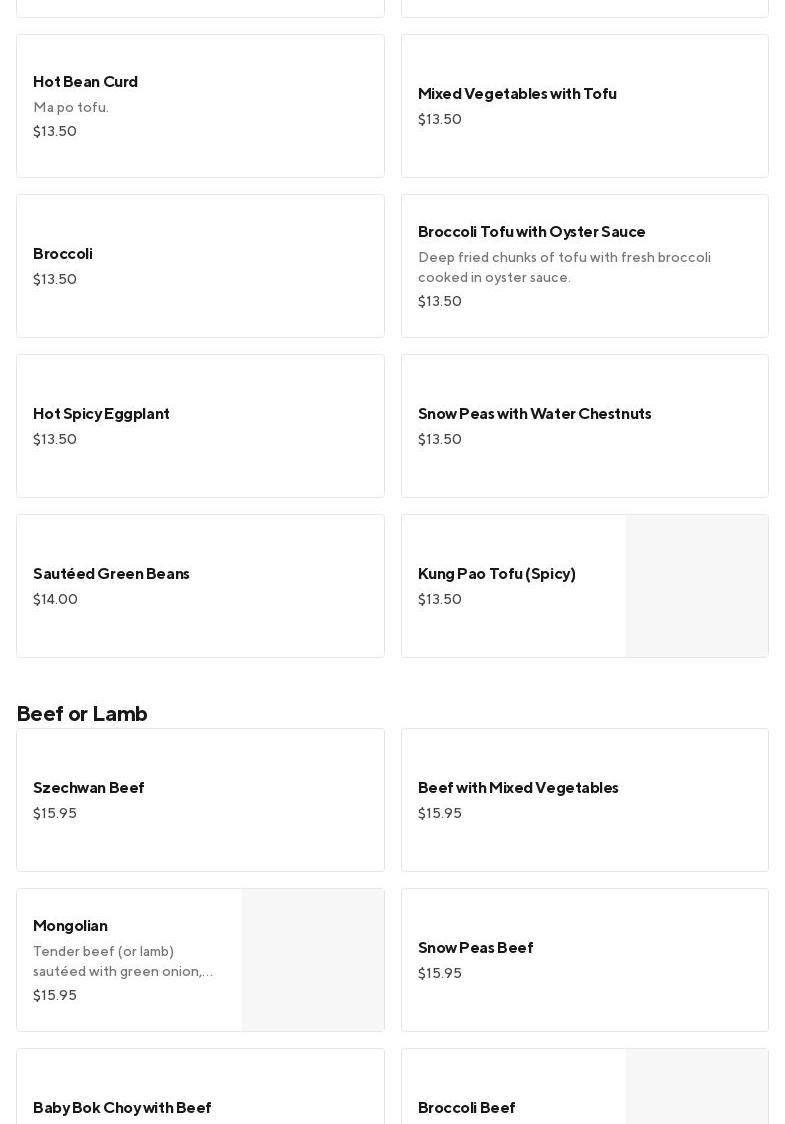Choose the Broccoli $13.50 item card

[200, 266]
